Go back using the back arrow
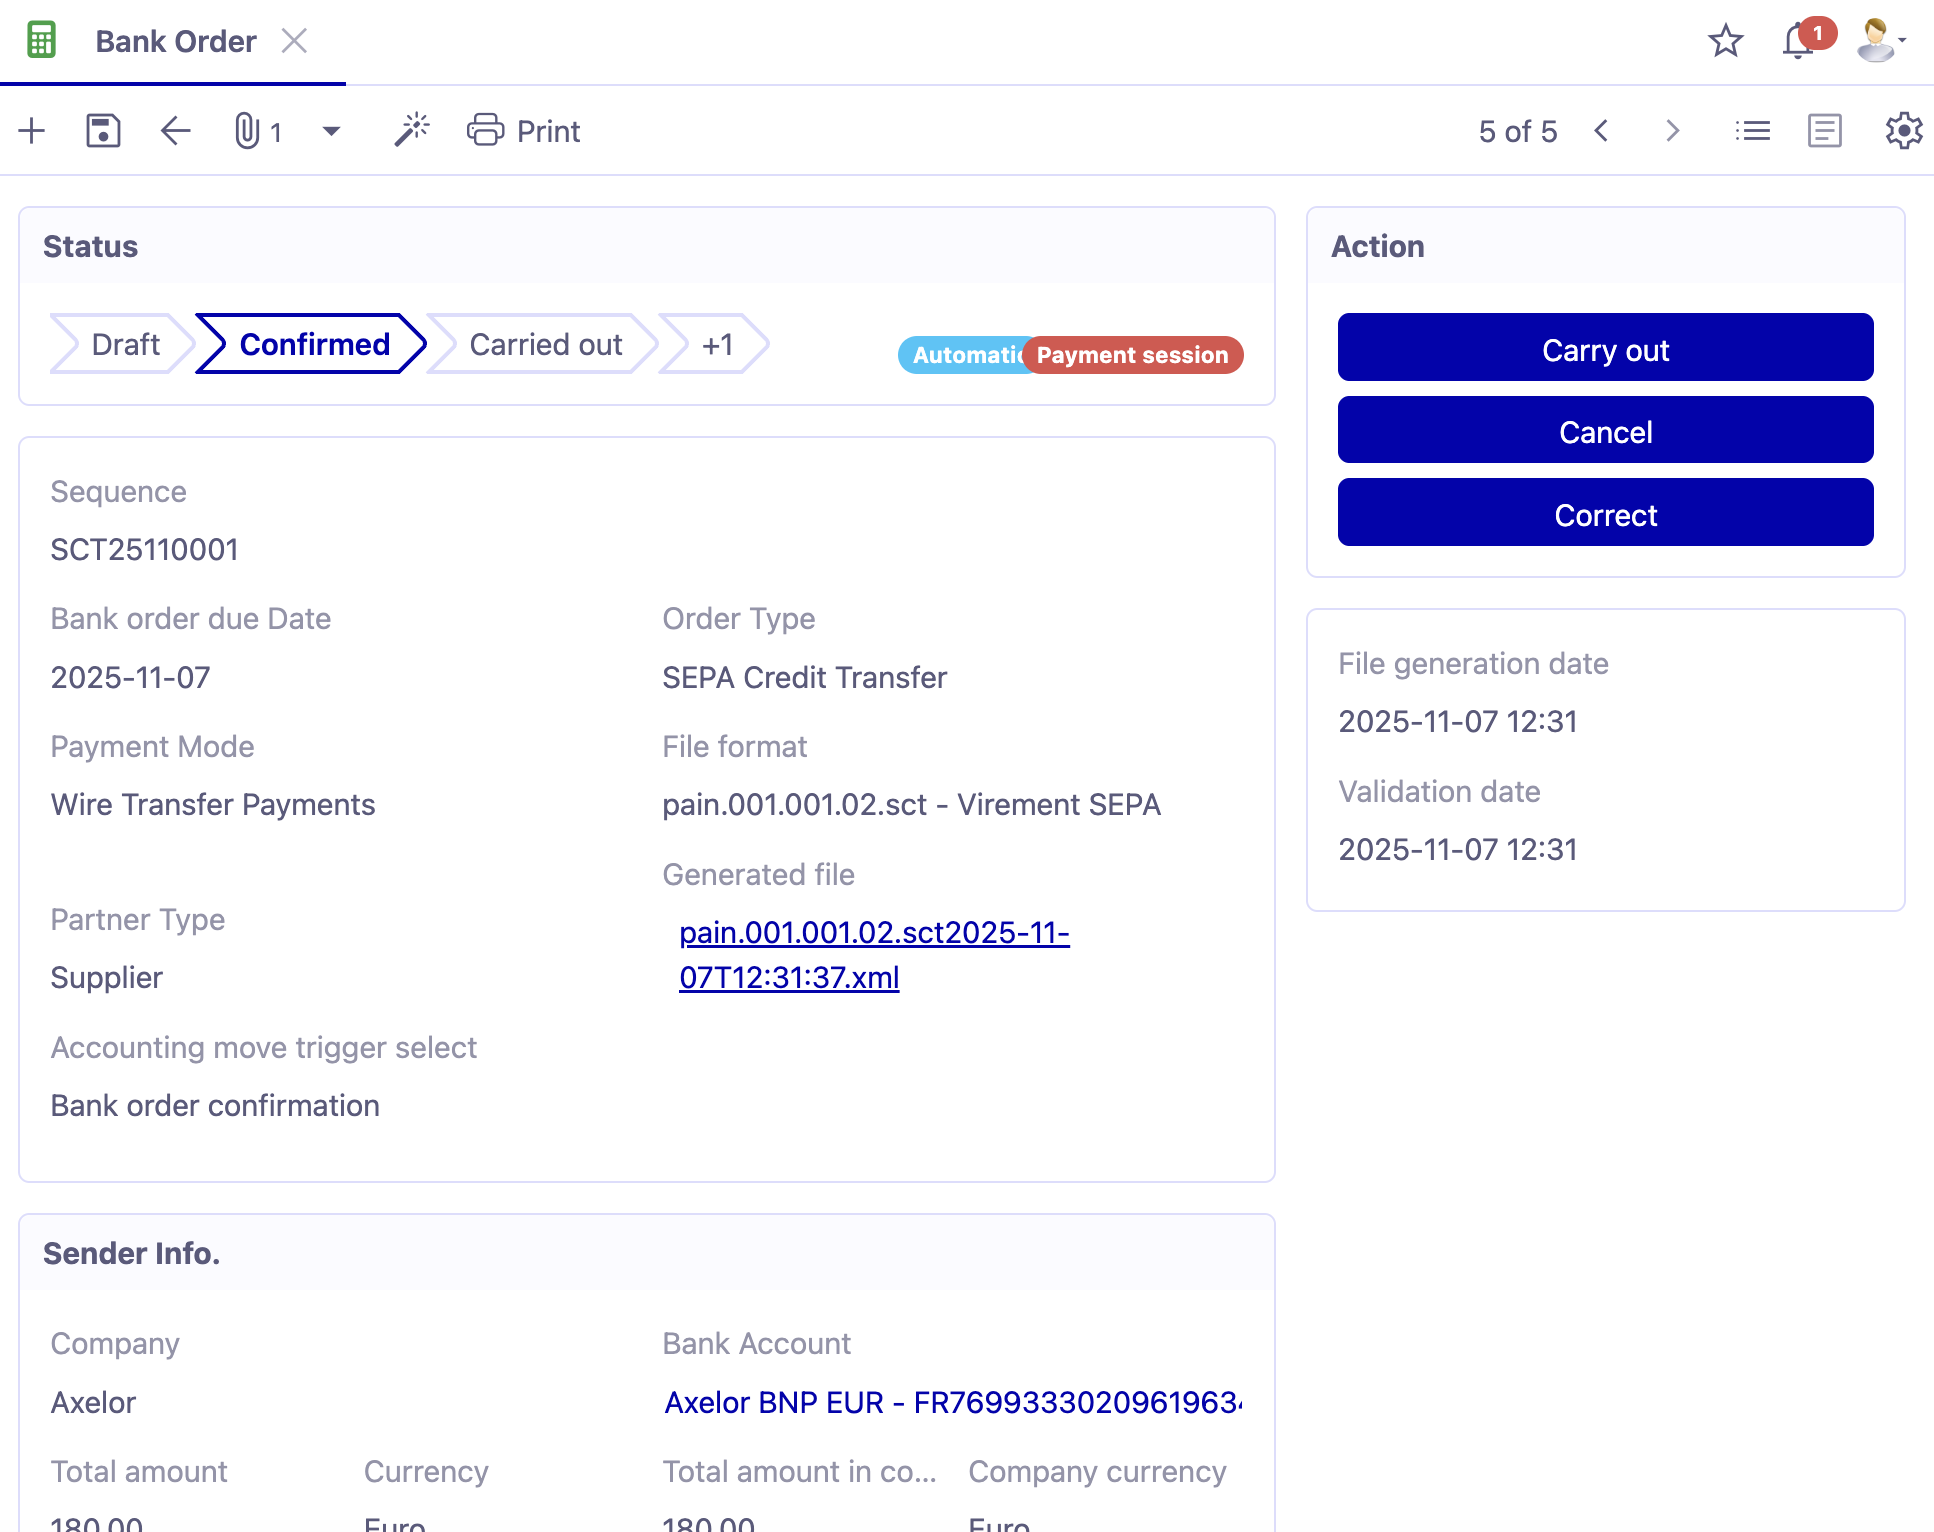The image size is (1934, 1532). coord(175,130)
